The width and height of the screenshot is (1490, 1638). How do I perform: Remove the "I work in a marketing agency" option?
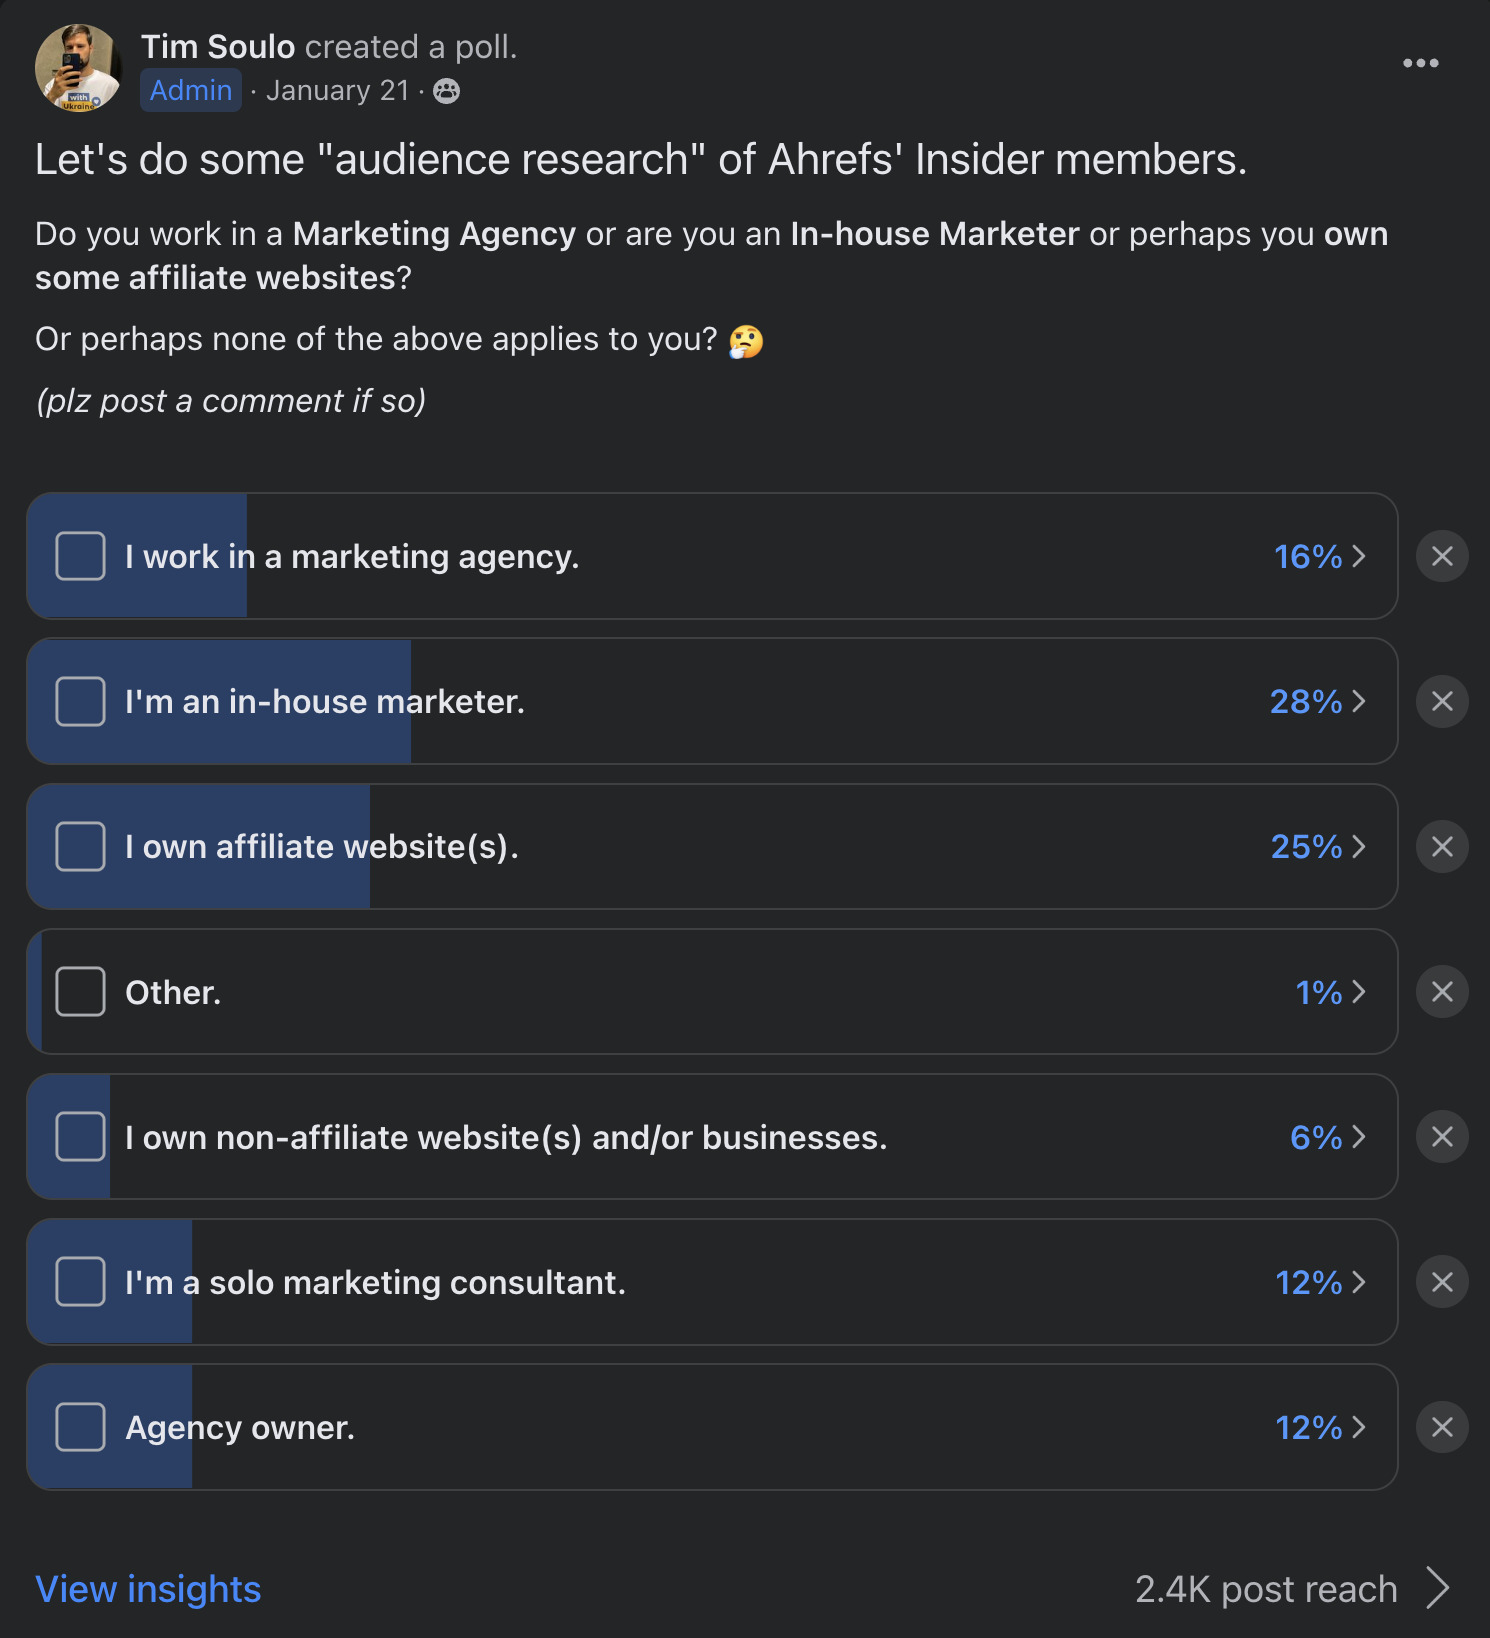point(1441,556)
